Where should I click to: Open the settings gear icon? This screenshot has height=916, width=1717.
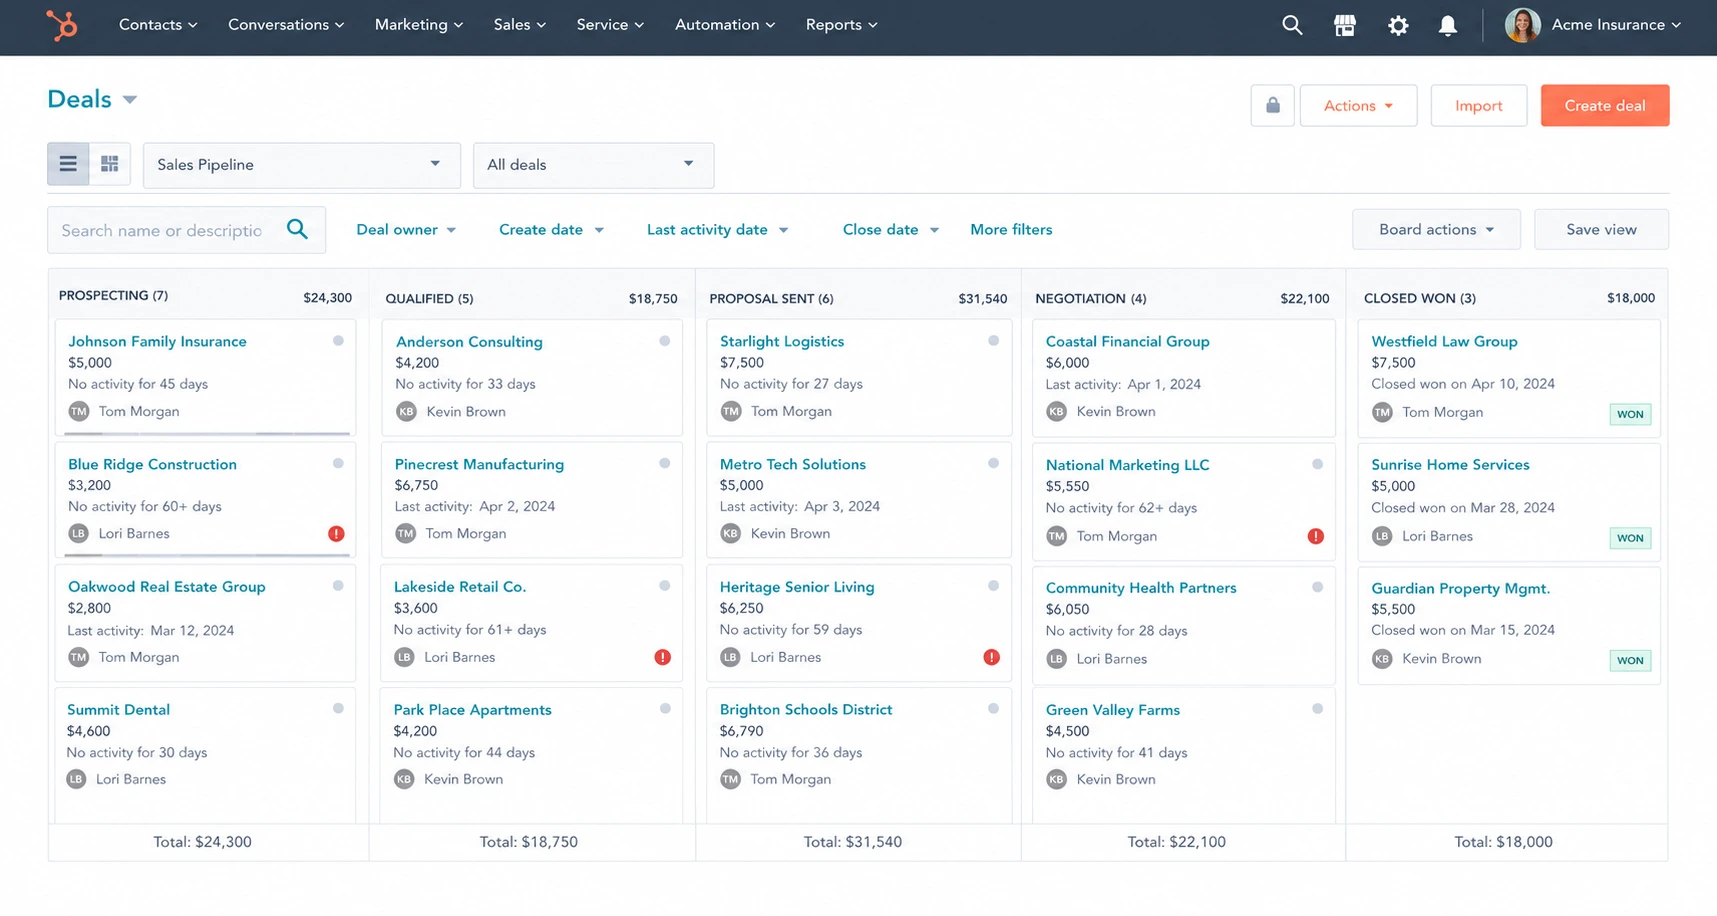[x=1398, y=25]
